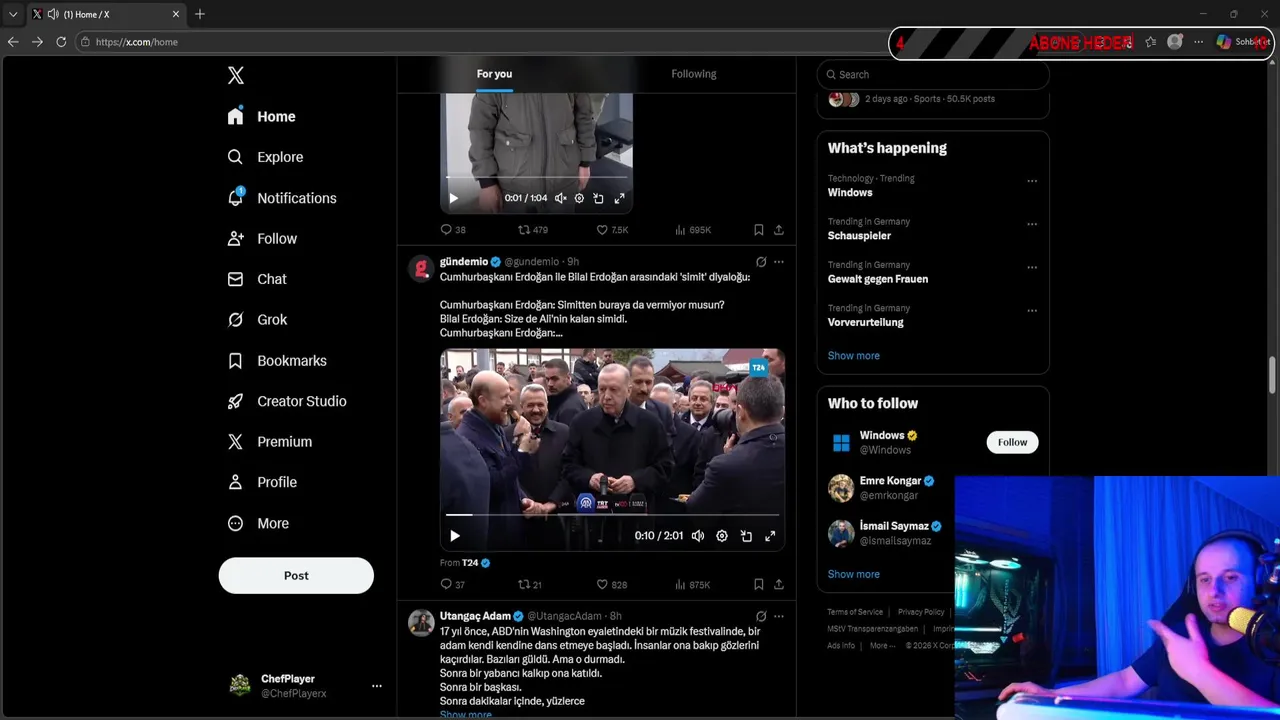
Task: Open more options on Utangaç Adam post
Action: [779, 616]
